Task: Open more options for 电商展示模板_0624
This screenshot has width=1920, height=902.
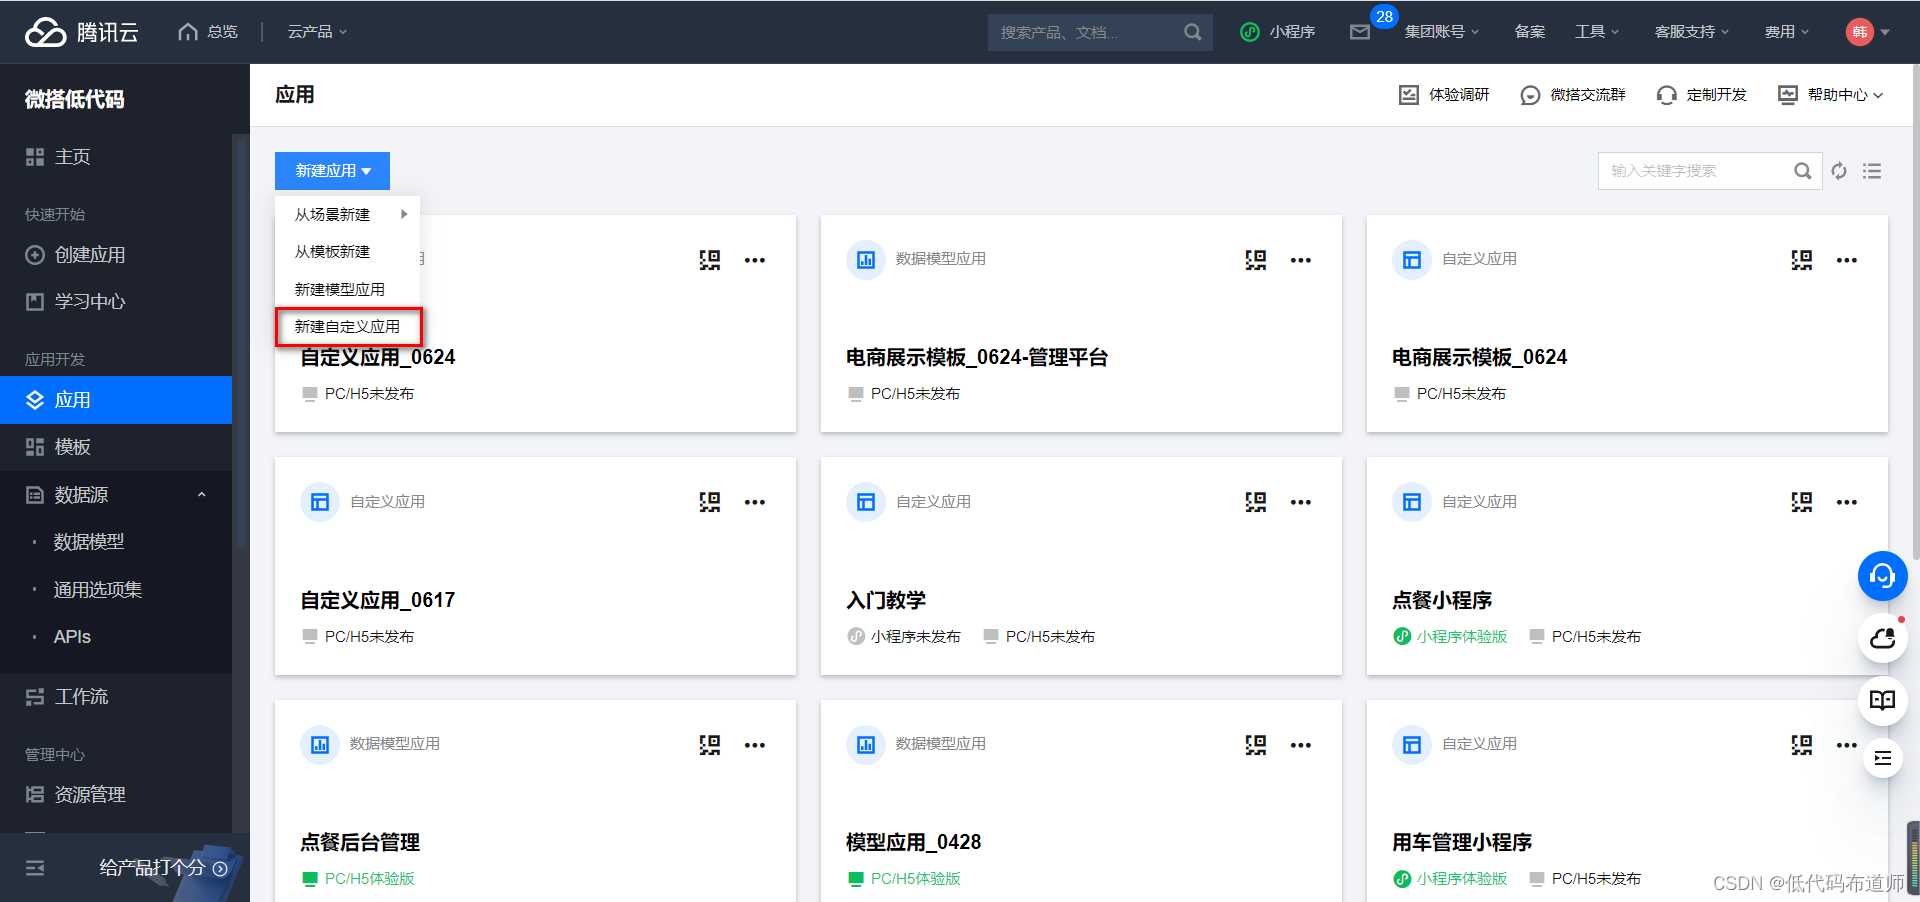Action: [1847, 260]
